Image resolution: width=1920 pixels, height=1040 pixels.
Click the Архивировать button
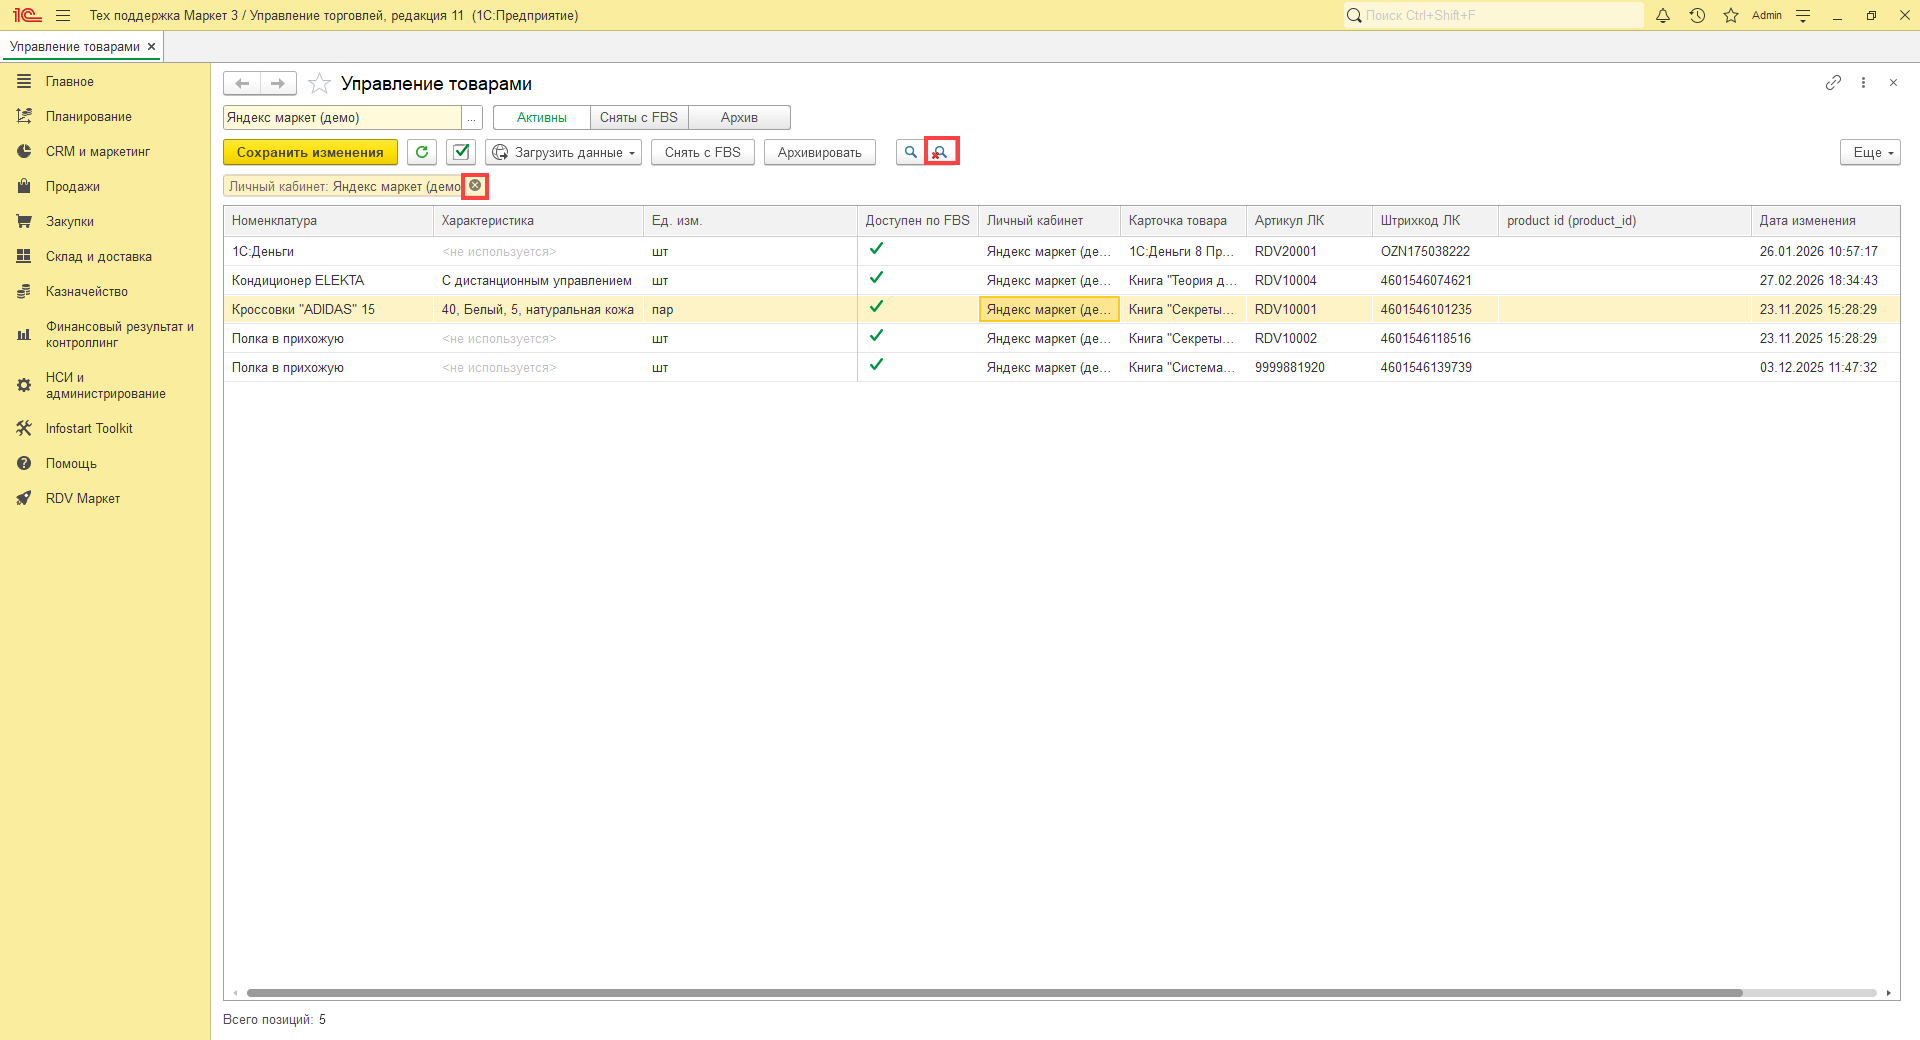coord(819,152)
